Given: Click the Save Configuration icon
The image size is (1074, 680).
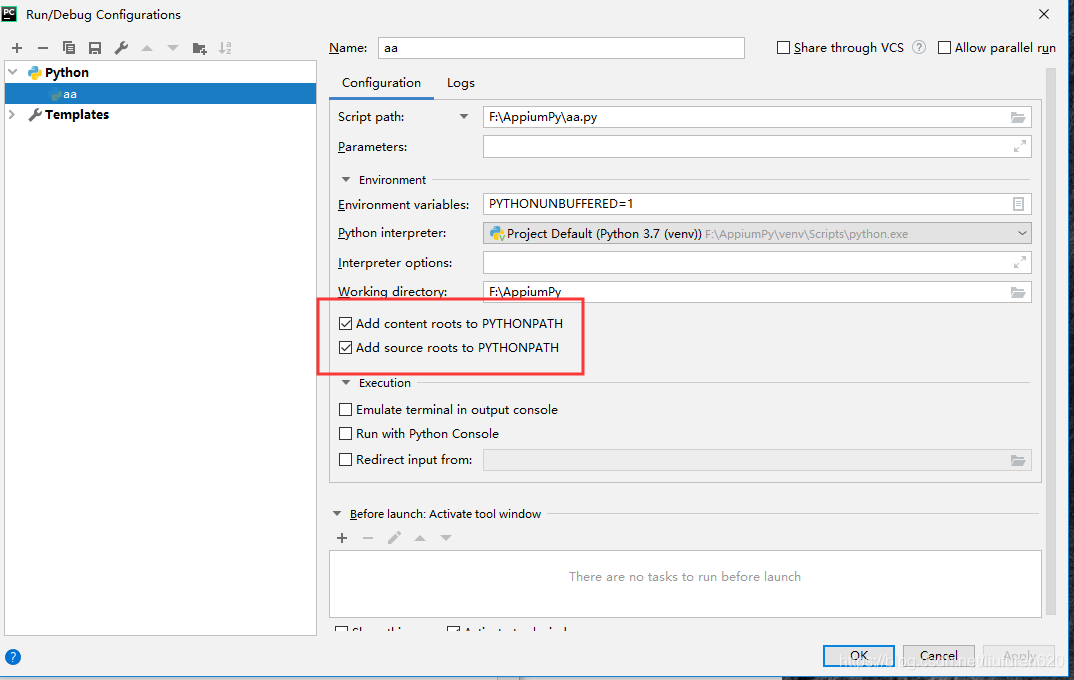Looking at the screenshot, I should coord(94,47).
